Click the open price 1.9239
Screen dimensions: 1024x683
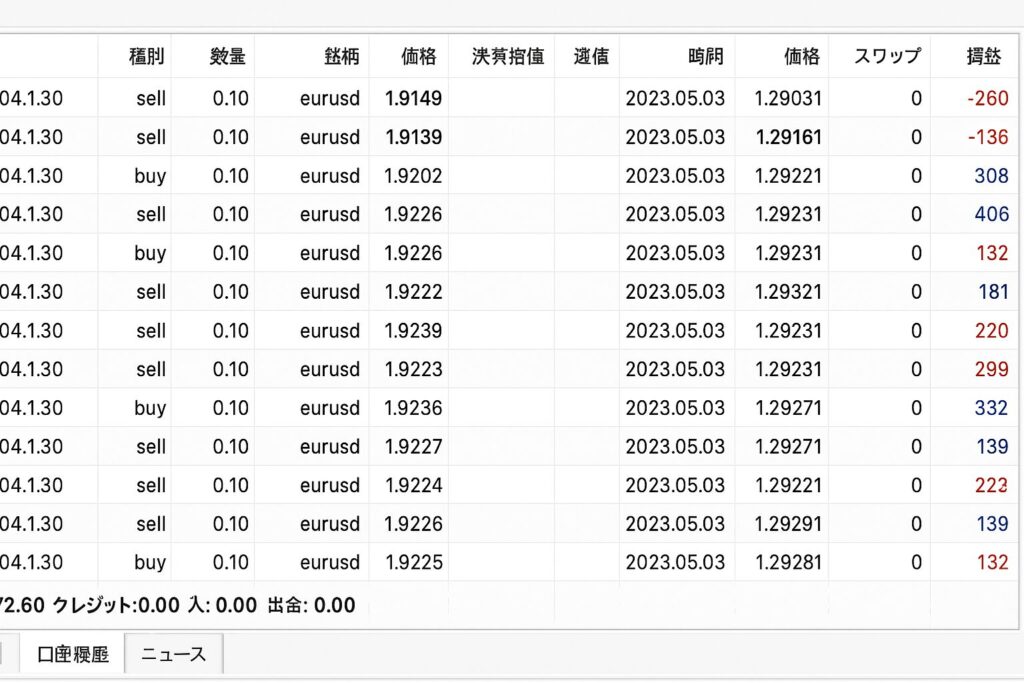tap(413, 331)
